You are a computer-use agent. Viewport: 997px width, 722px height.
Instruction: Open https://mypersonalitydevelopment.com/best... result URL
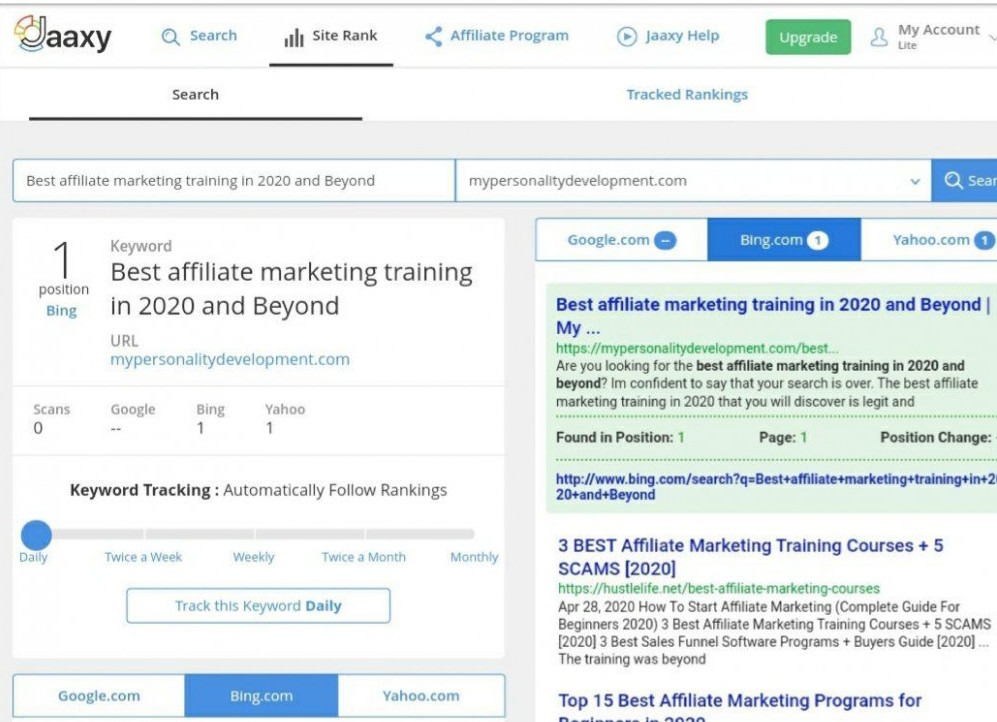click(697, 348)
